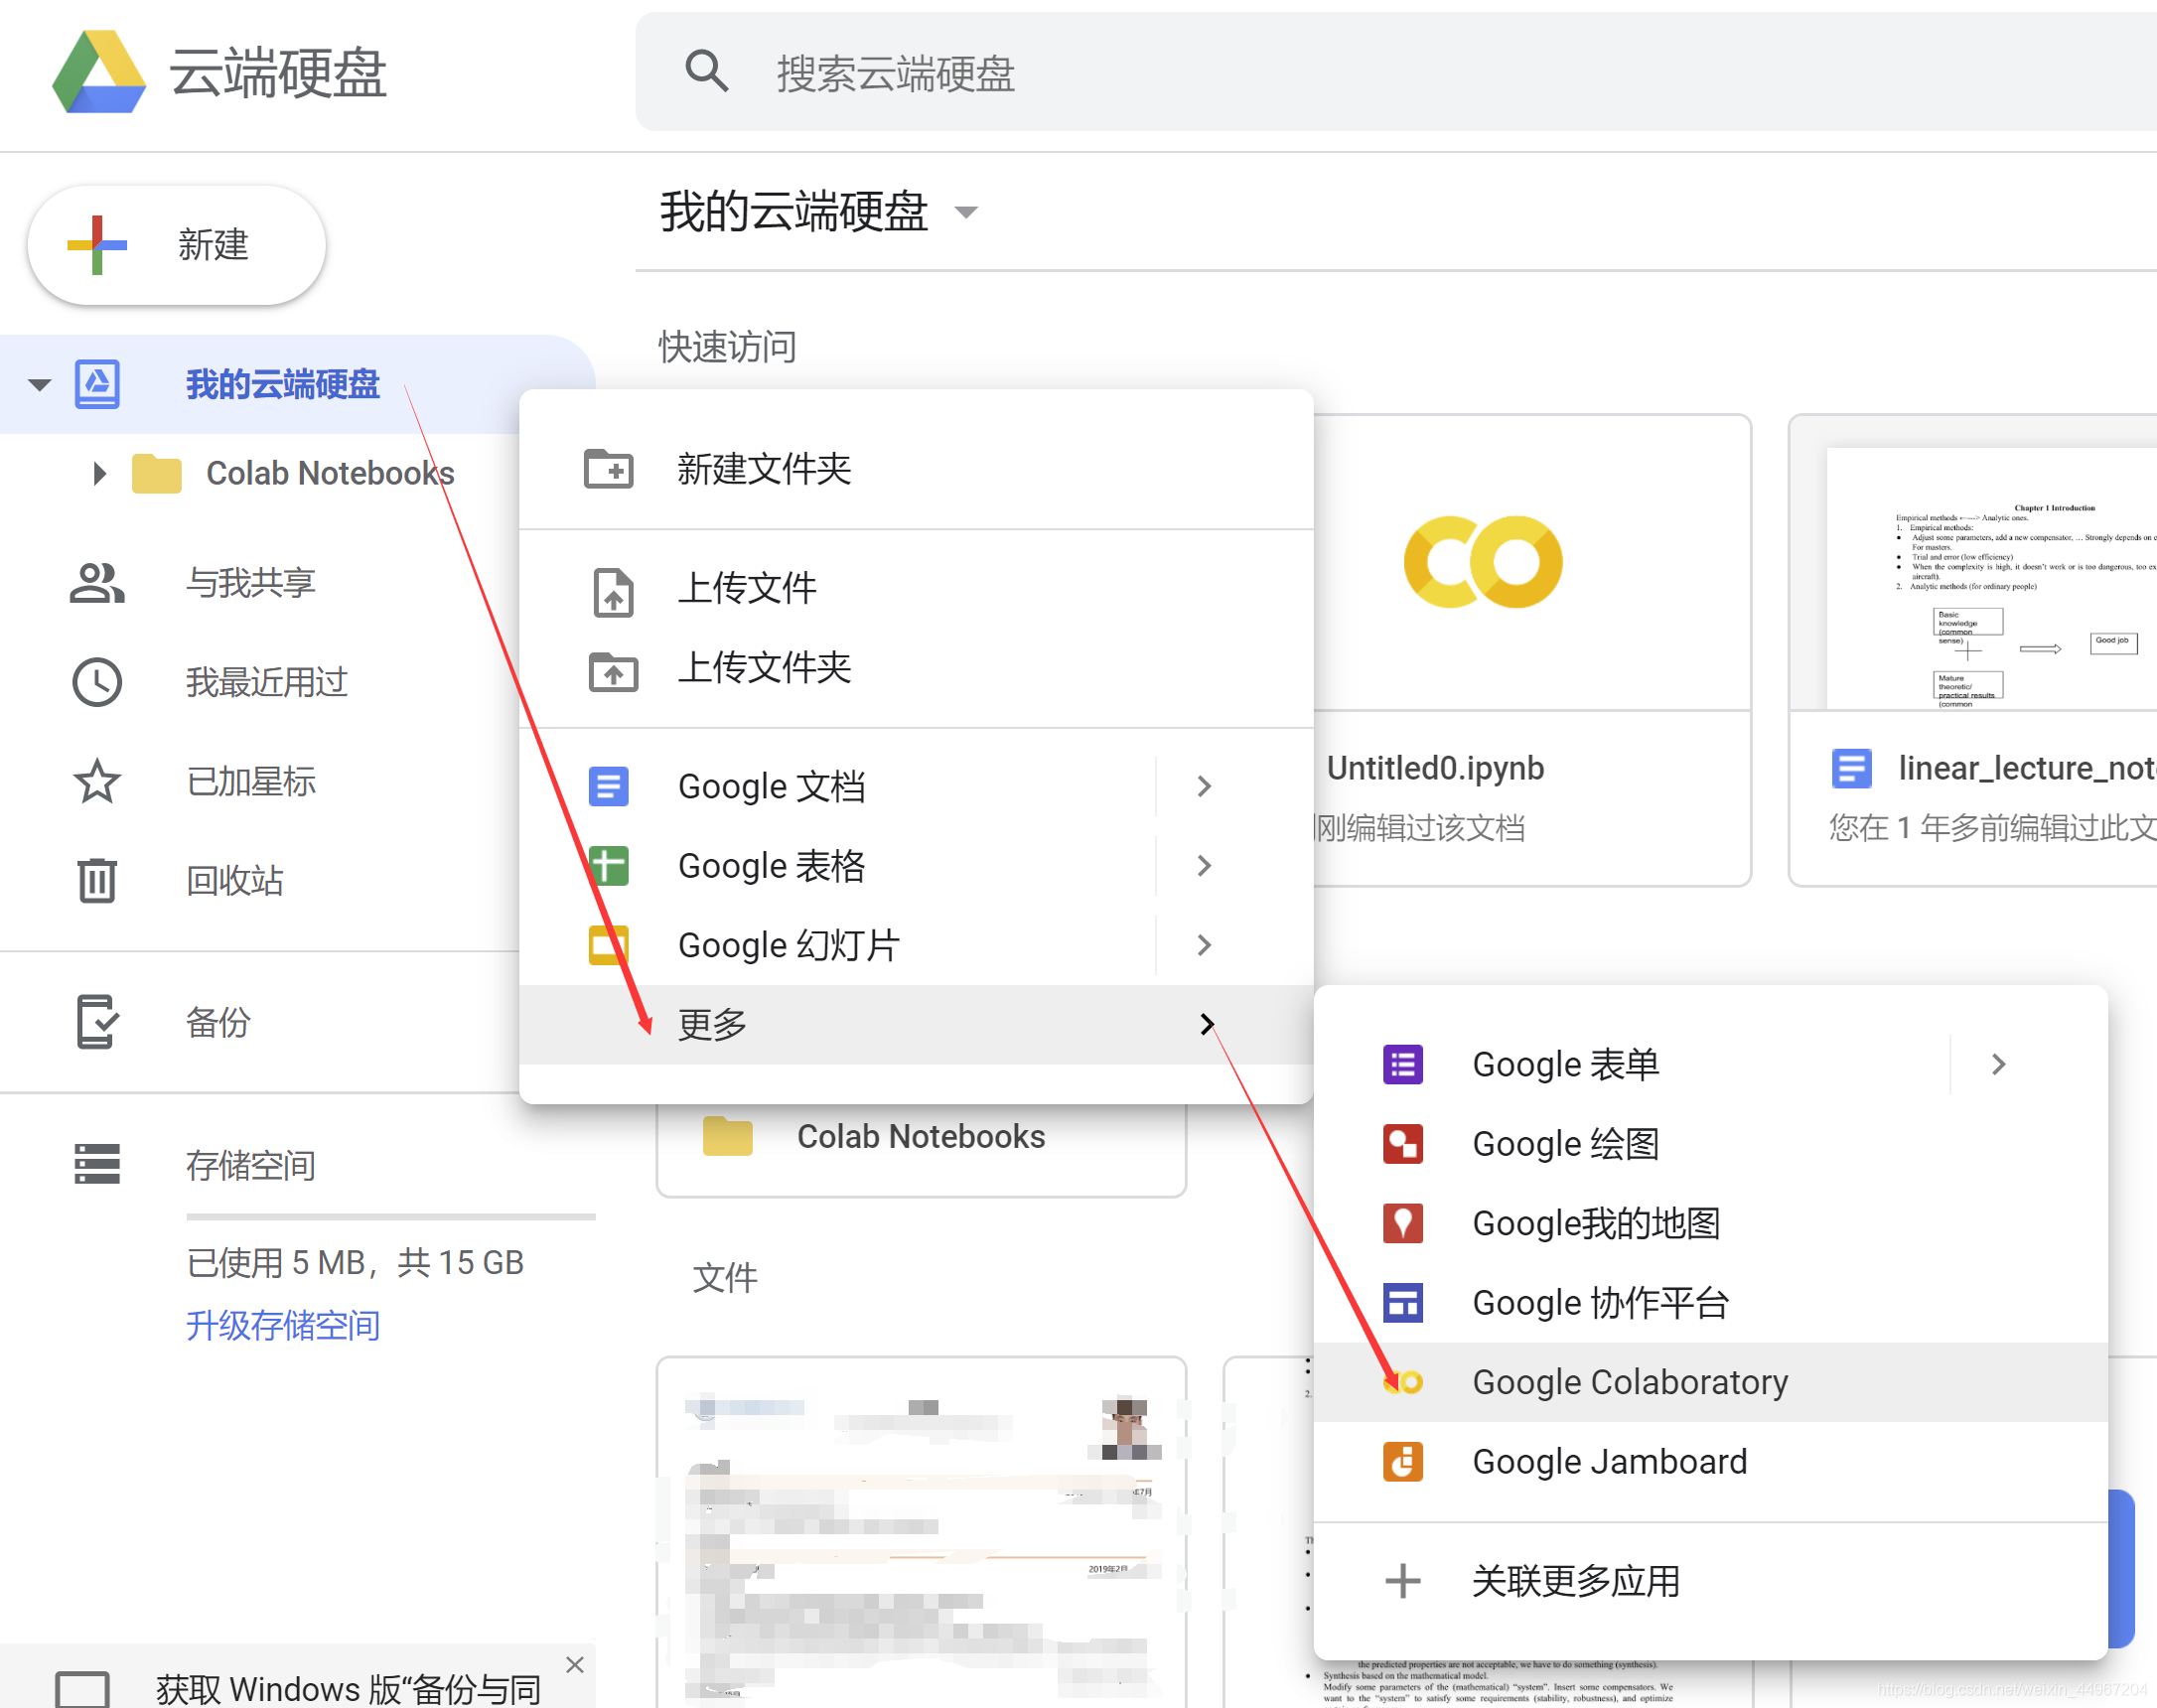The width and height of the screenshot is (2157, 1708).
Task: Click the starred star icon
Action: (x=97, y=782)
